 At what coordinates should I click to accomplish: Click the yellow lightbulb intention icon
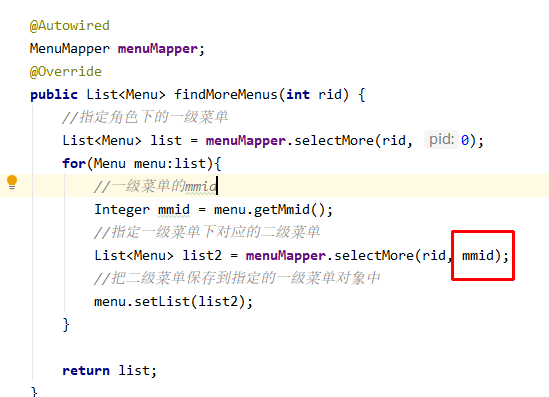coord(12,182)
